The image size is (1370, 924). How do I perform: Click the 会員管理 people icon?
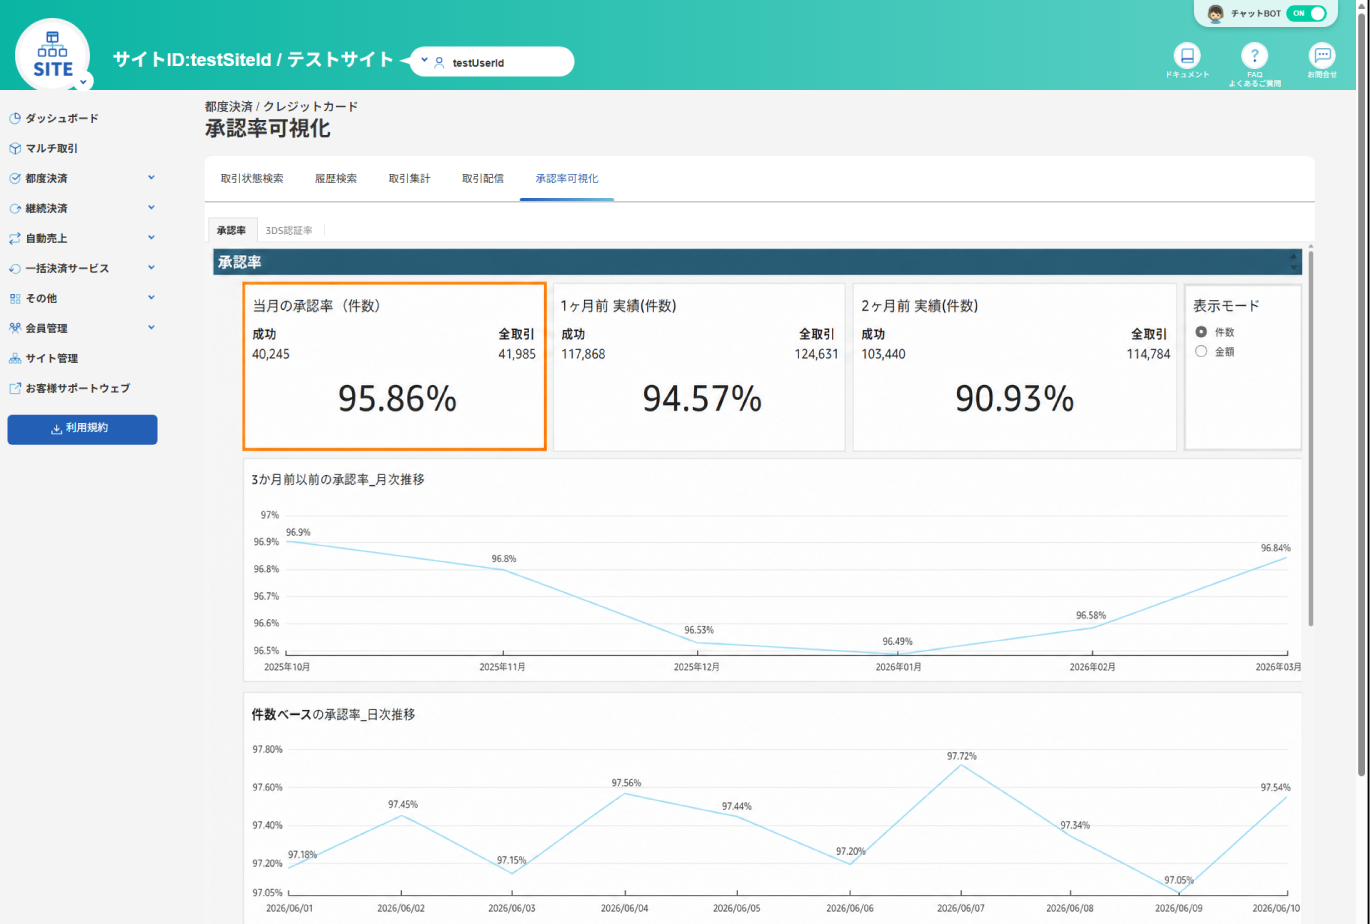tap(15, 328)
